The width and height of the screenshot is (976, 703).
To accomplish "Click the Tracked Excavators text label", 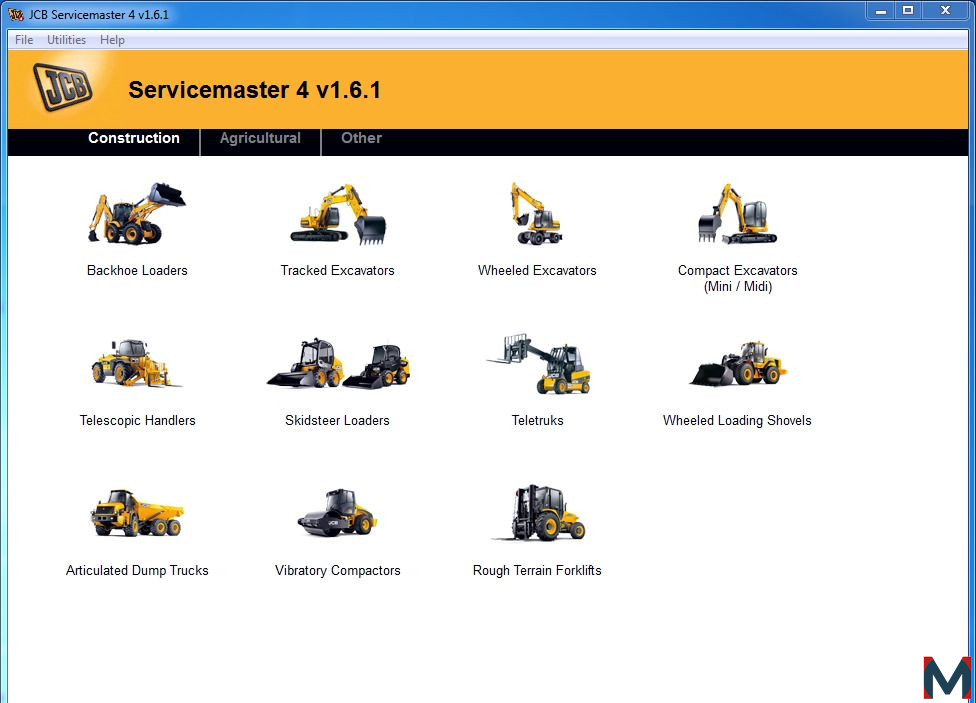I will point(337,270).
